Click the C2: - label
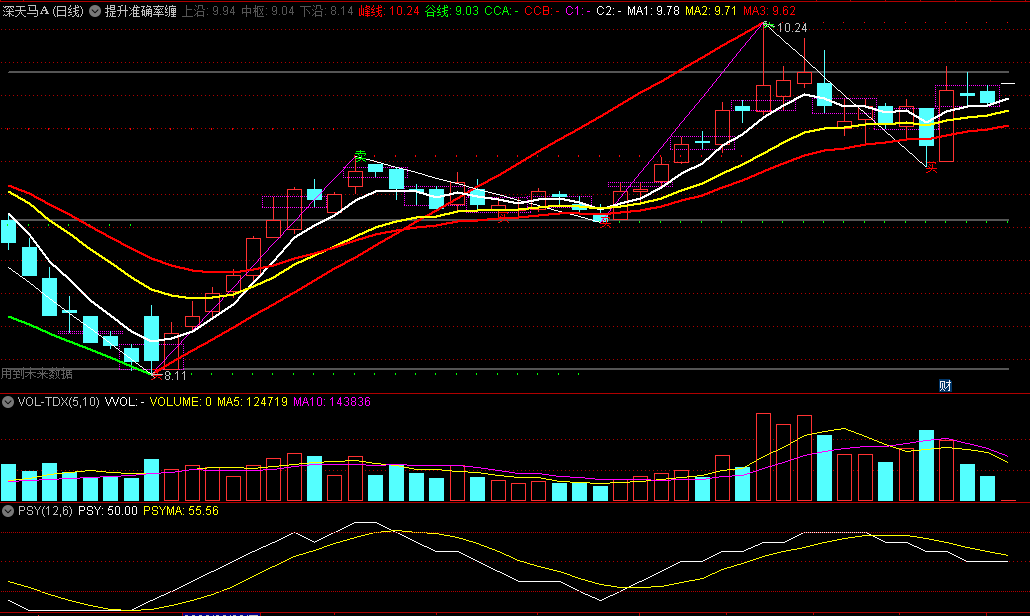Viewport: 1030px width, 616px height. click(x=608, y=11)
